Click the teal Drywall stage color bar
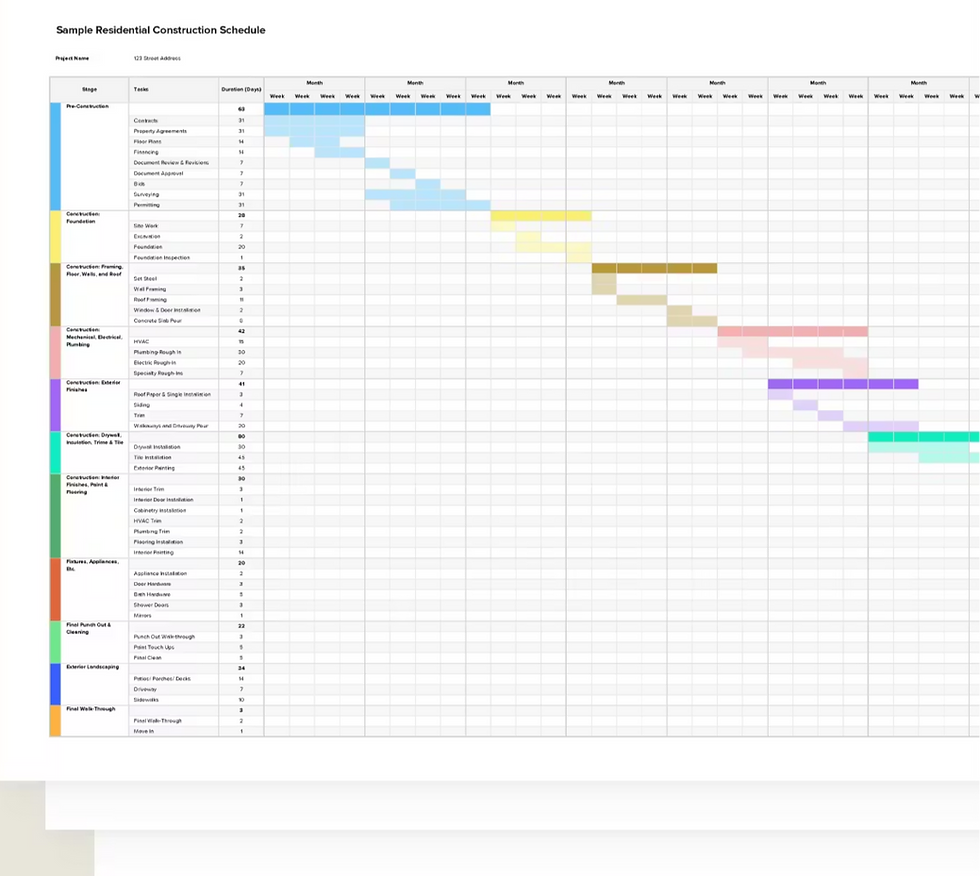The image size is (980, 876). pyautogui.click(x=56, y=452)
